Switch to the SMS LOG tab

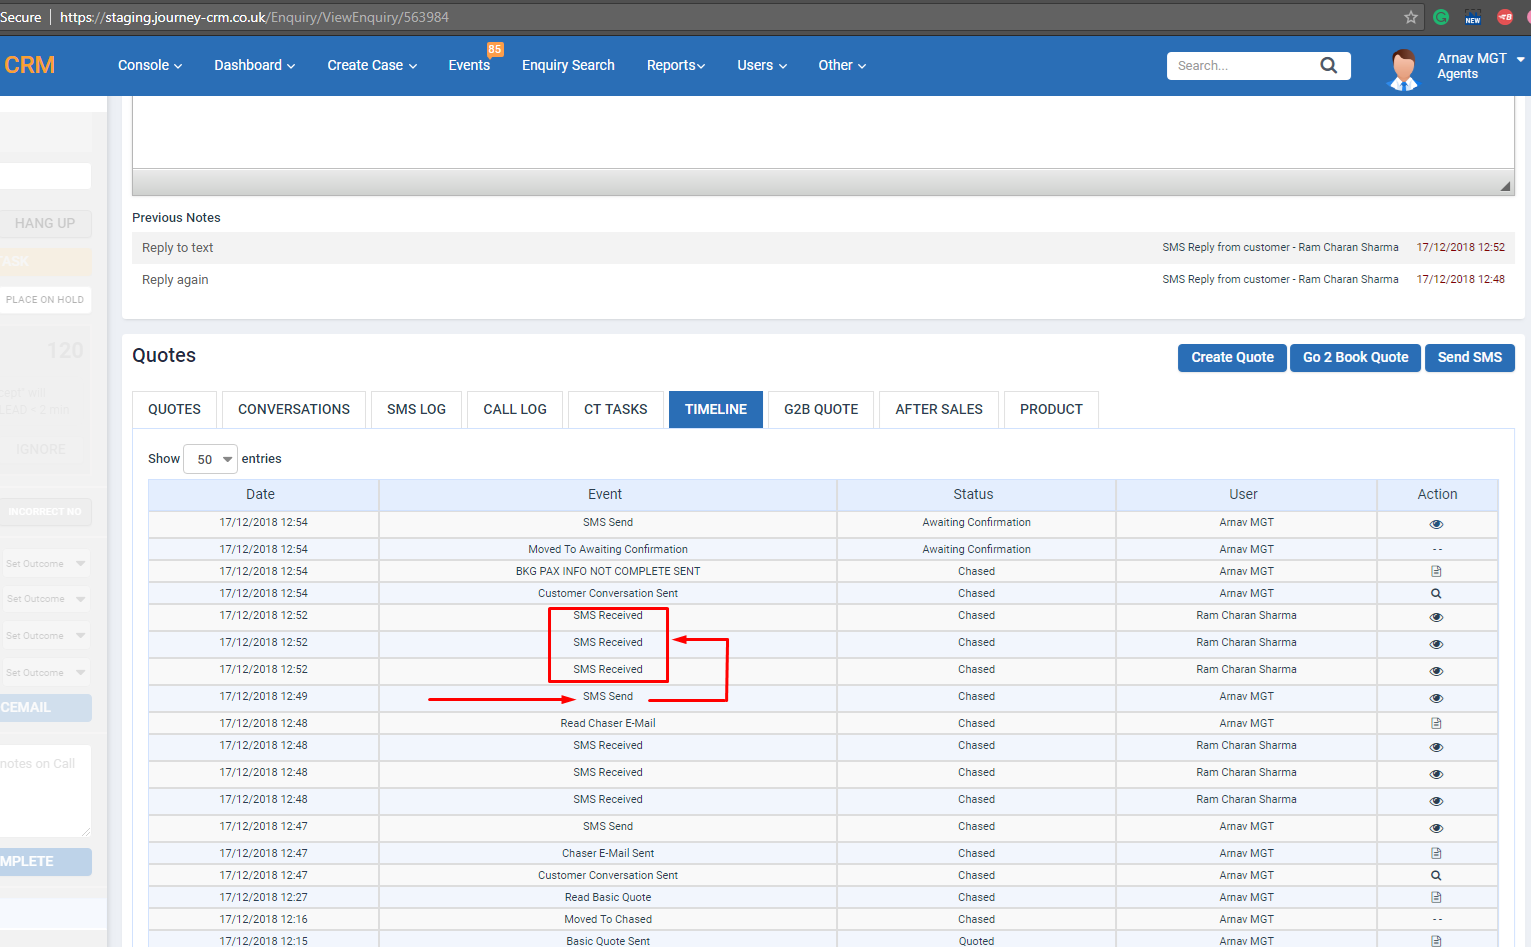click(x=416, y=409)
